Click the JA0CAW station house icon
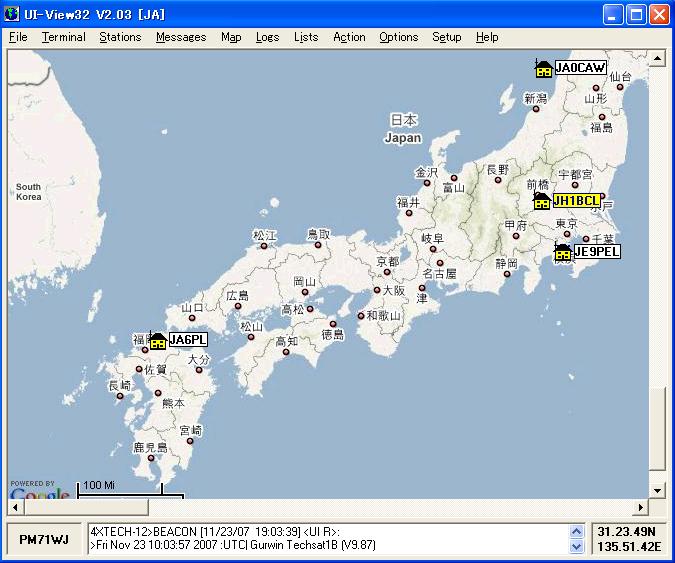 pos(544,68)
